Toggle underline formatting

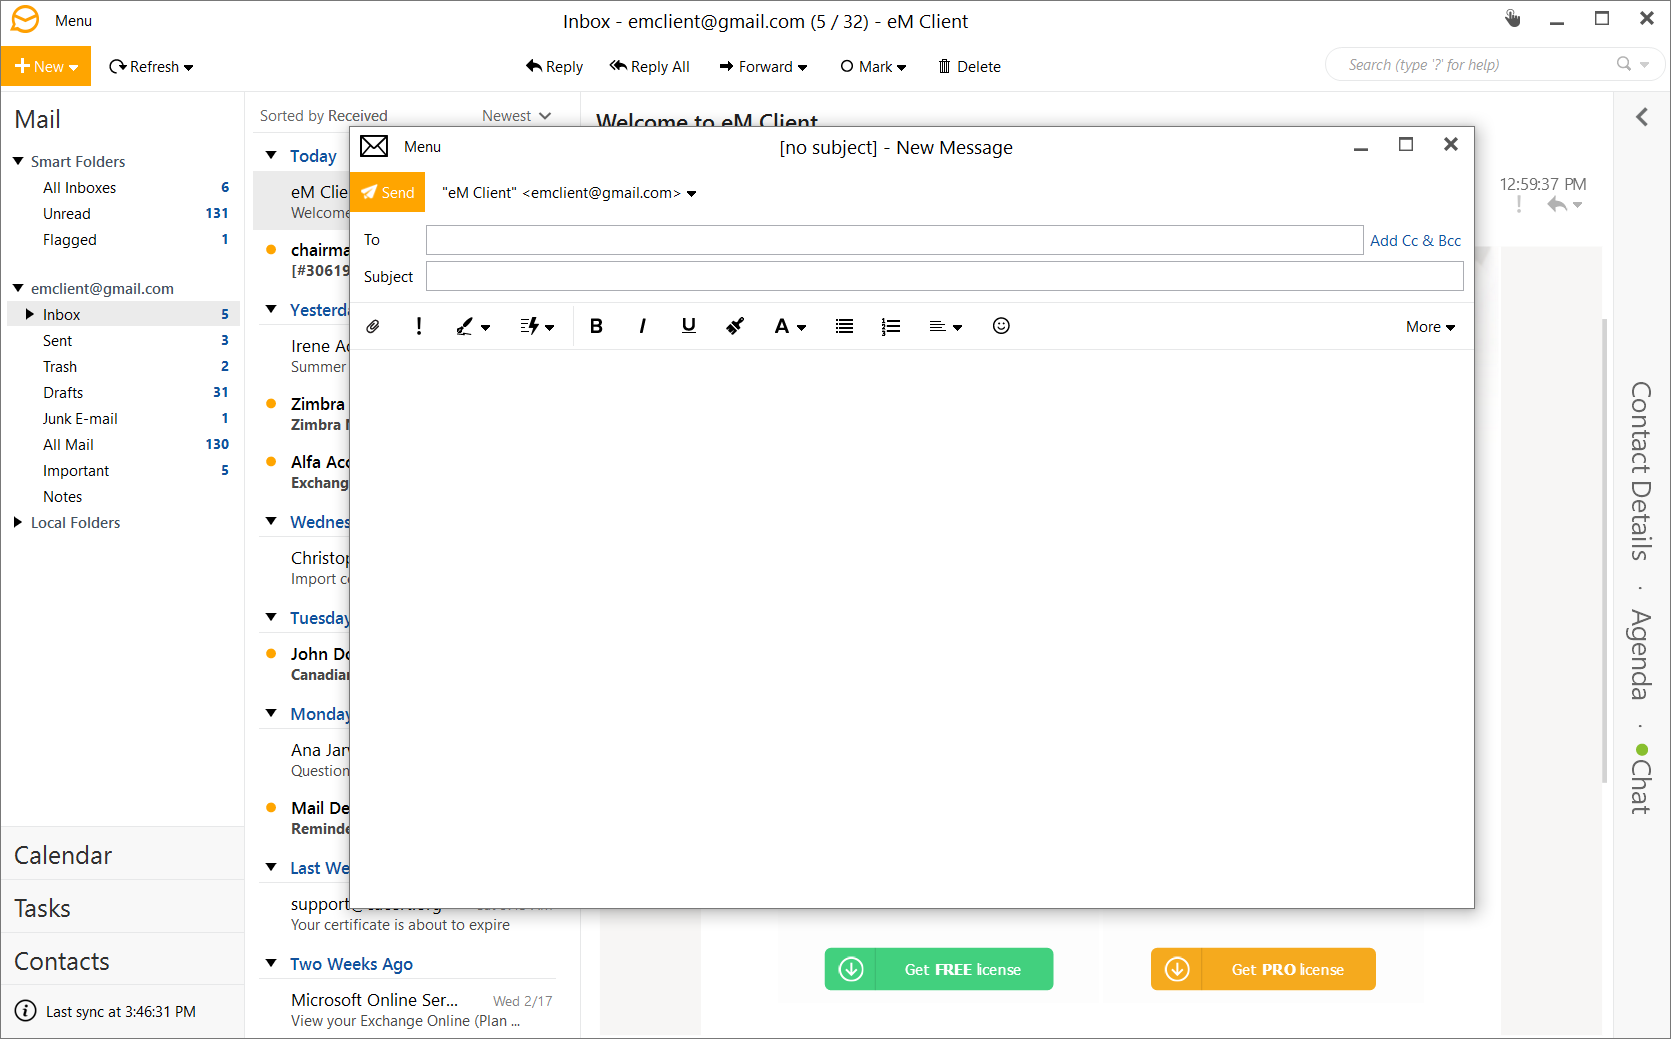tap(688, 326)
